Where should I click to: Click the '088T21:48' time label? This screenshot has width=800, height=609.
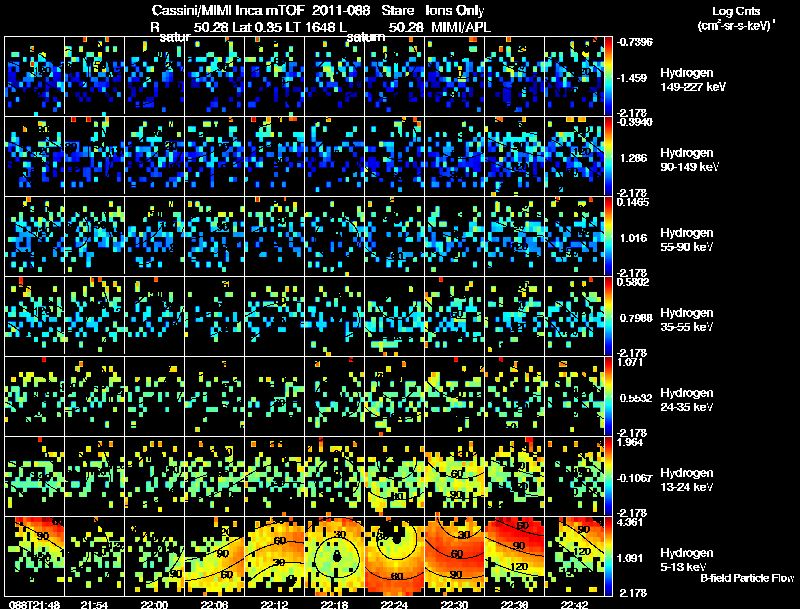pos(34,604)
